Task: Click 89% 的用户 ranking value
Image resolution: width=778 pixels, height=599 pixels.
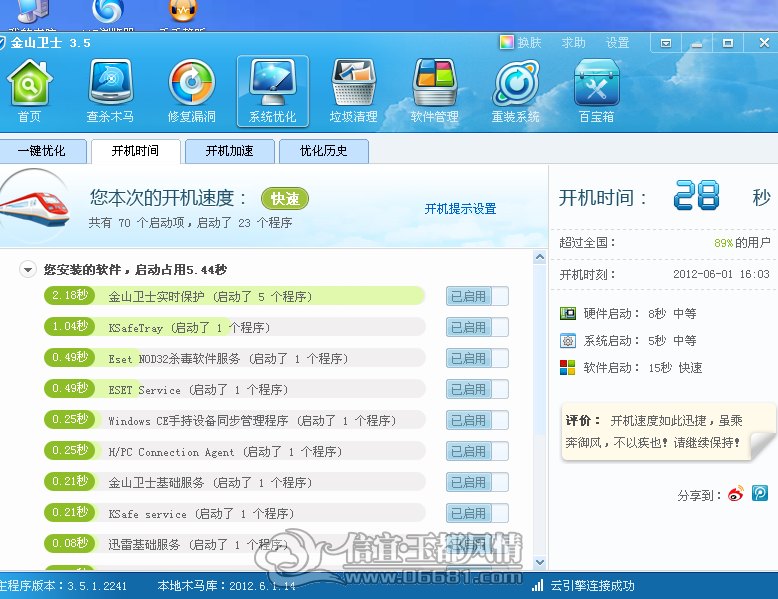Action: 742,243
